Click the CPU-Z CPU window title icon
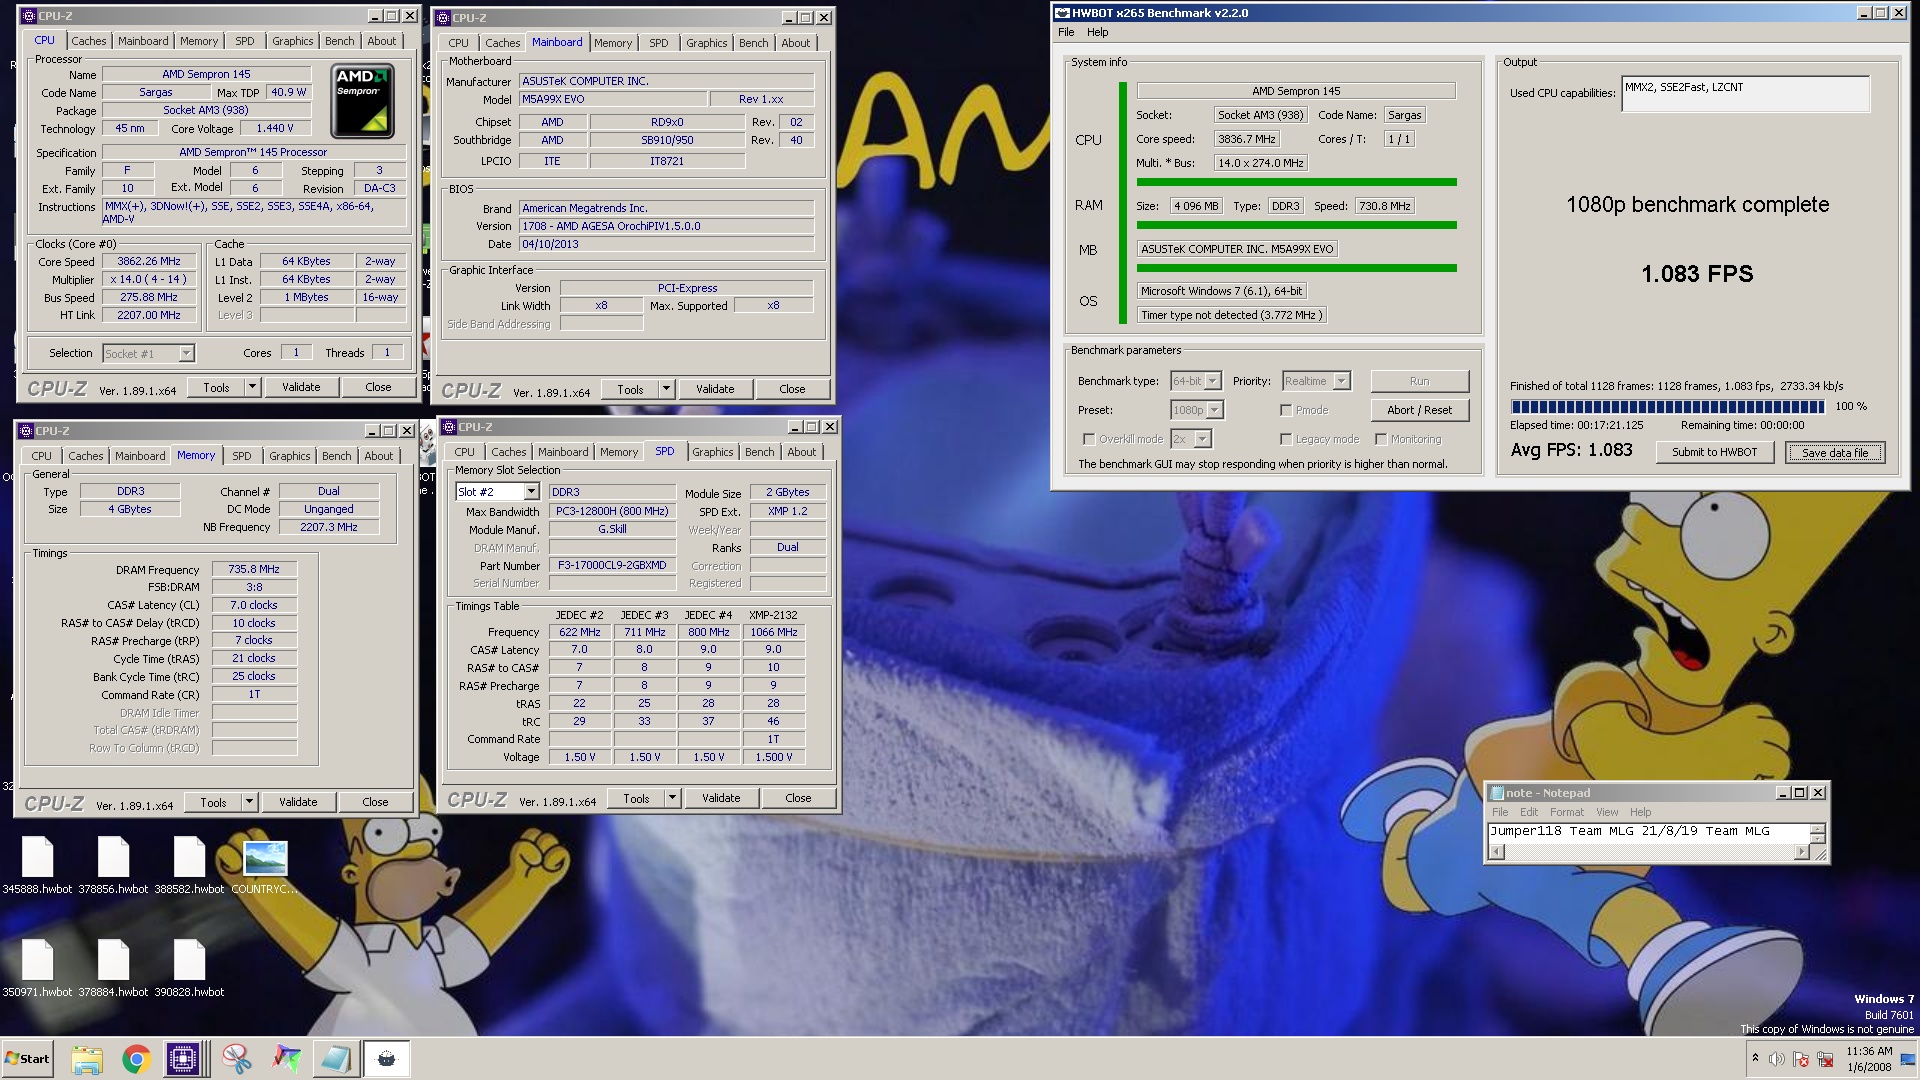The height and width of the screenshot is (1080, 1920). (29, 16)
